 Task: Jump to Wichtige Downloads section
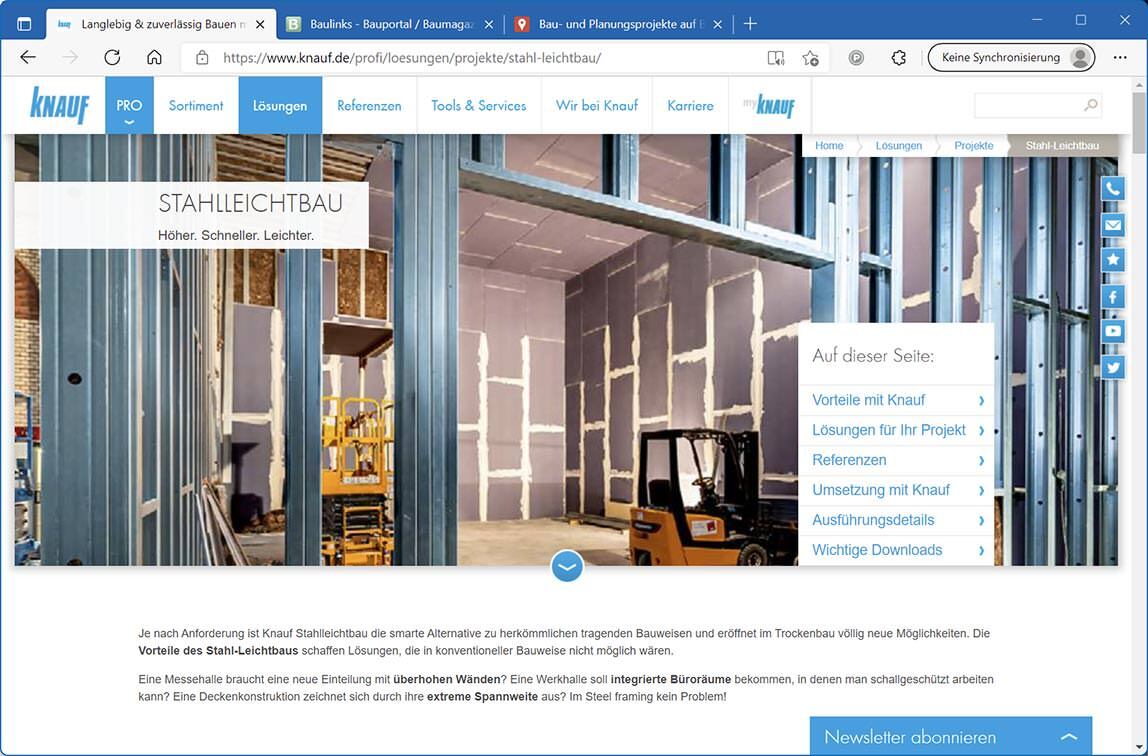[897, 550]
